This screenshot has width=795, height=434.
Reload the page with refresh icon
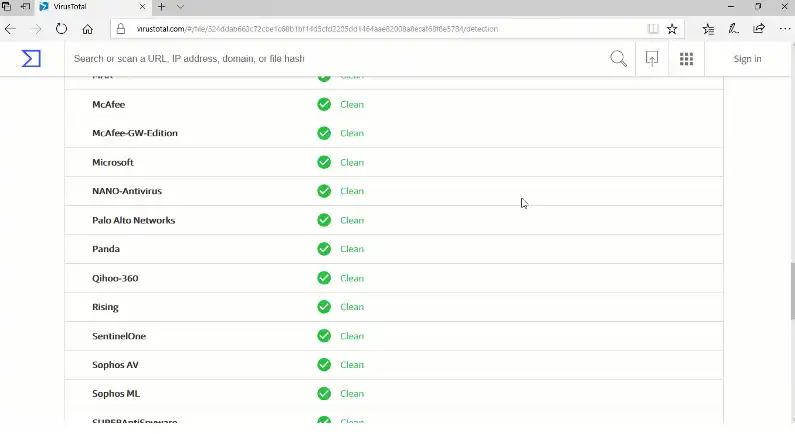(x=61, y=29)
